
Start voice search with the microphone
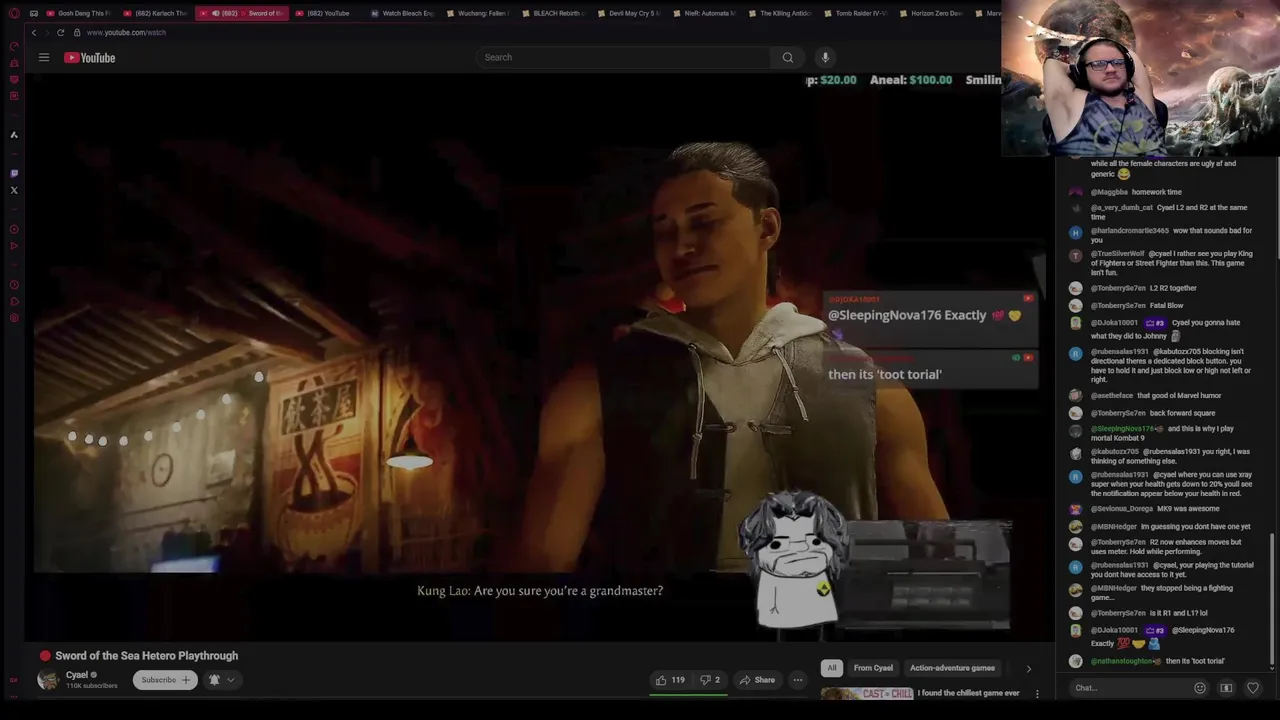tap(825, 57)
